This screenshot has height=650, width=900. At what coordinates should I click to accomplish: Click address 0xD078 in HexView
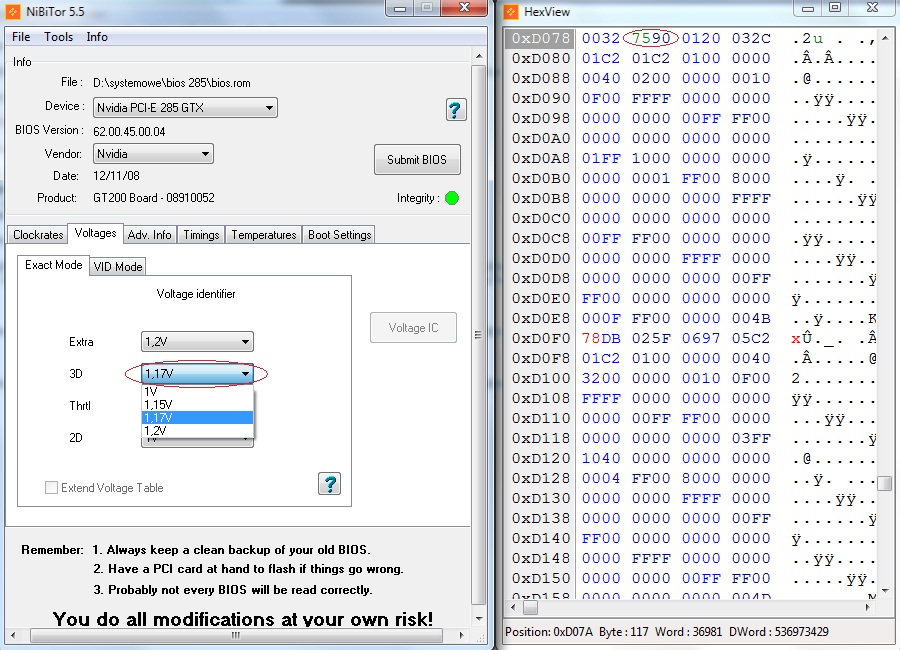click(x=541, y=38)
